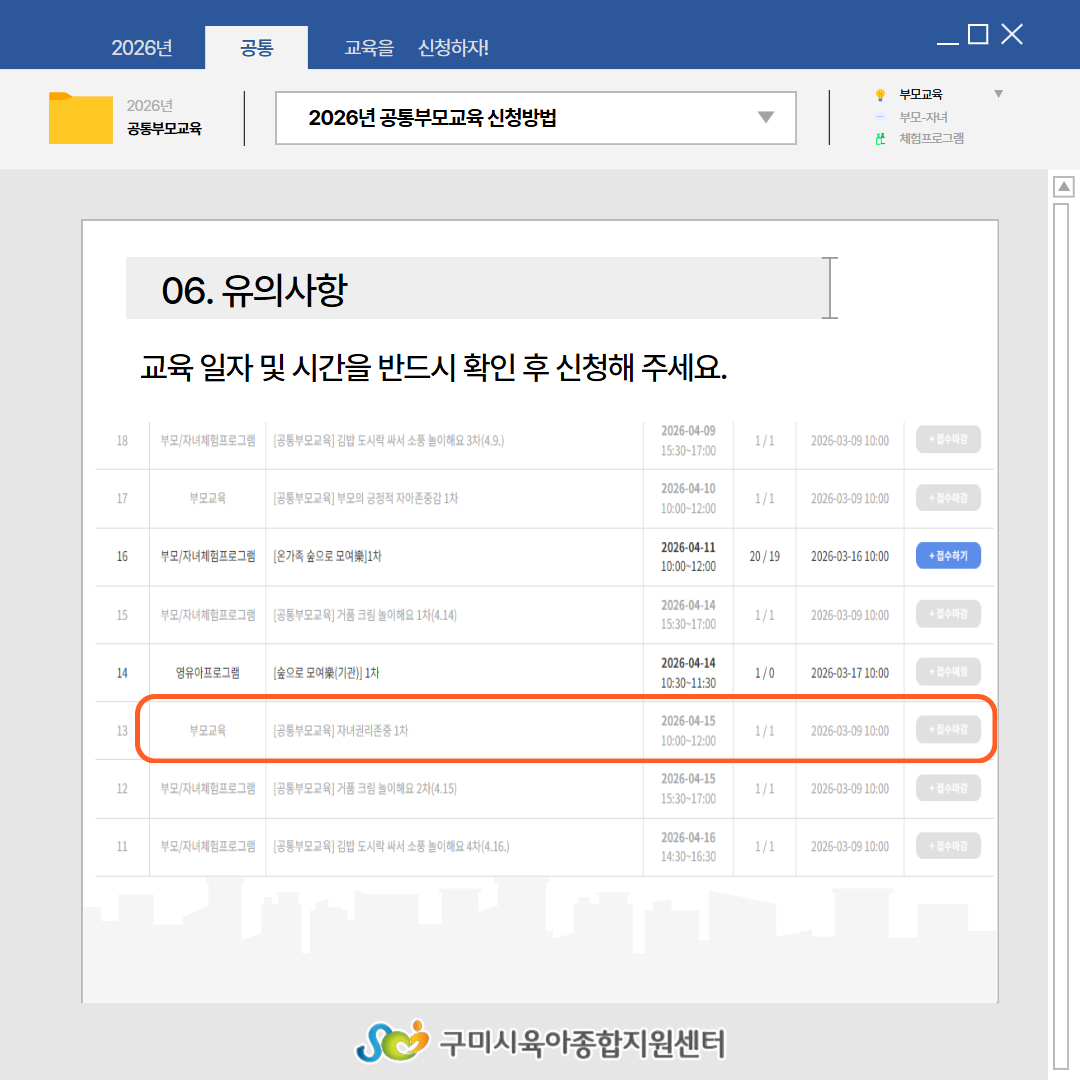Screen dimensions: 1080x1080
Task: Click the 부모-자녀 dash legend icon
Action: click(x=880, y=117)
